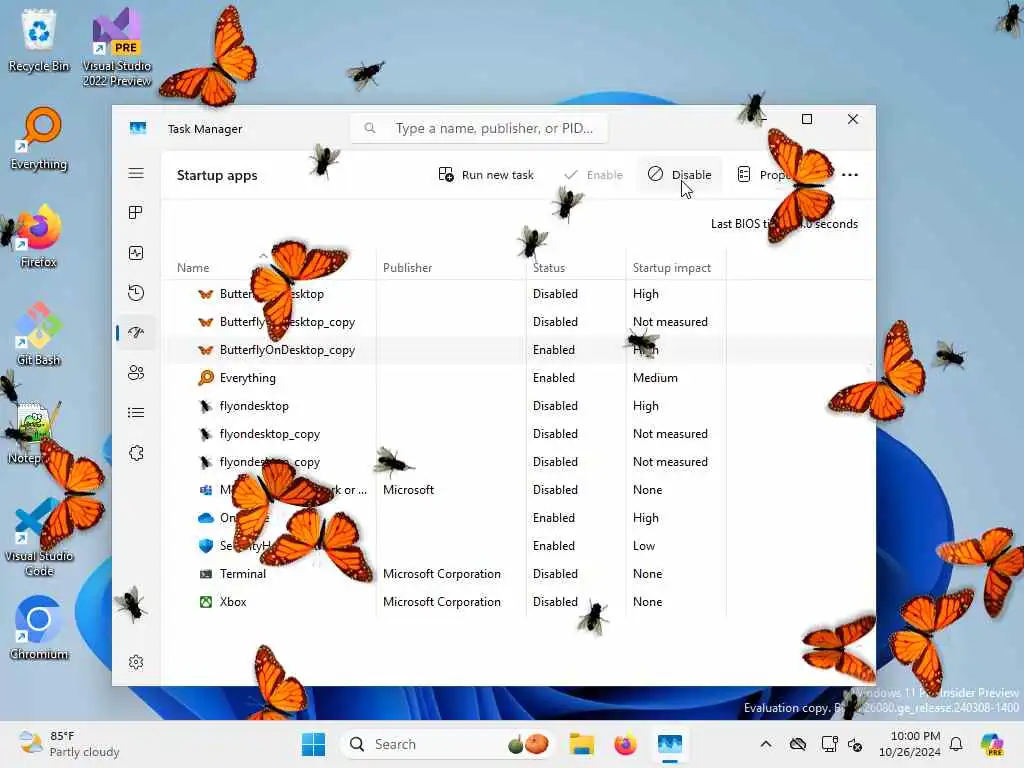Sort startup list by Status column

tap(549, 268)
